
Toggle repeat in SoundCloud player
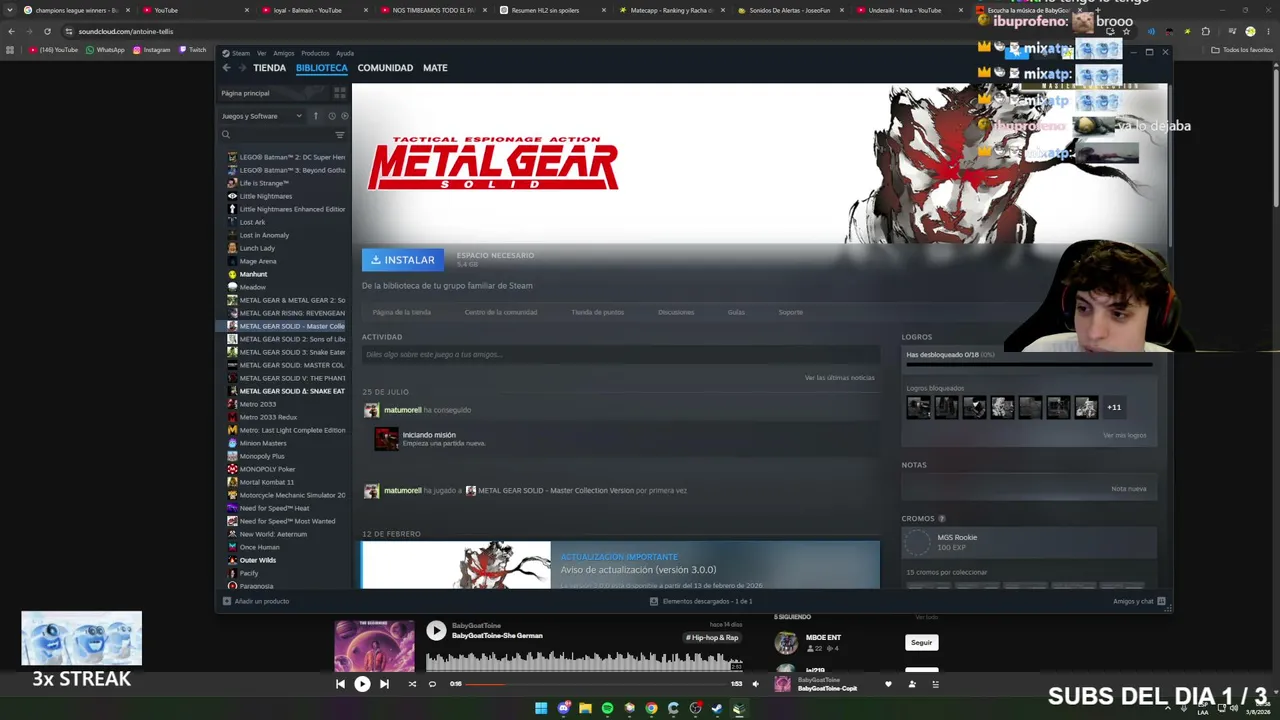click(x=432, y=684)
